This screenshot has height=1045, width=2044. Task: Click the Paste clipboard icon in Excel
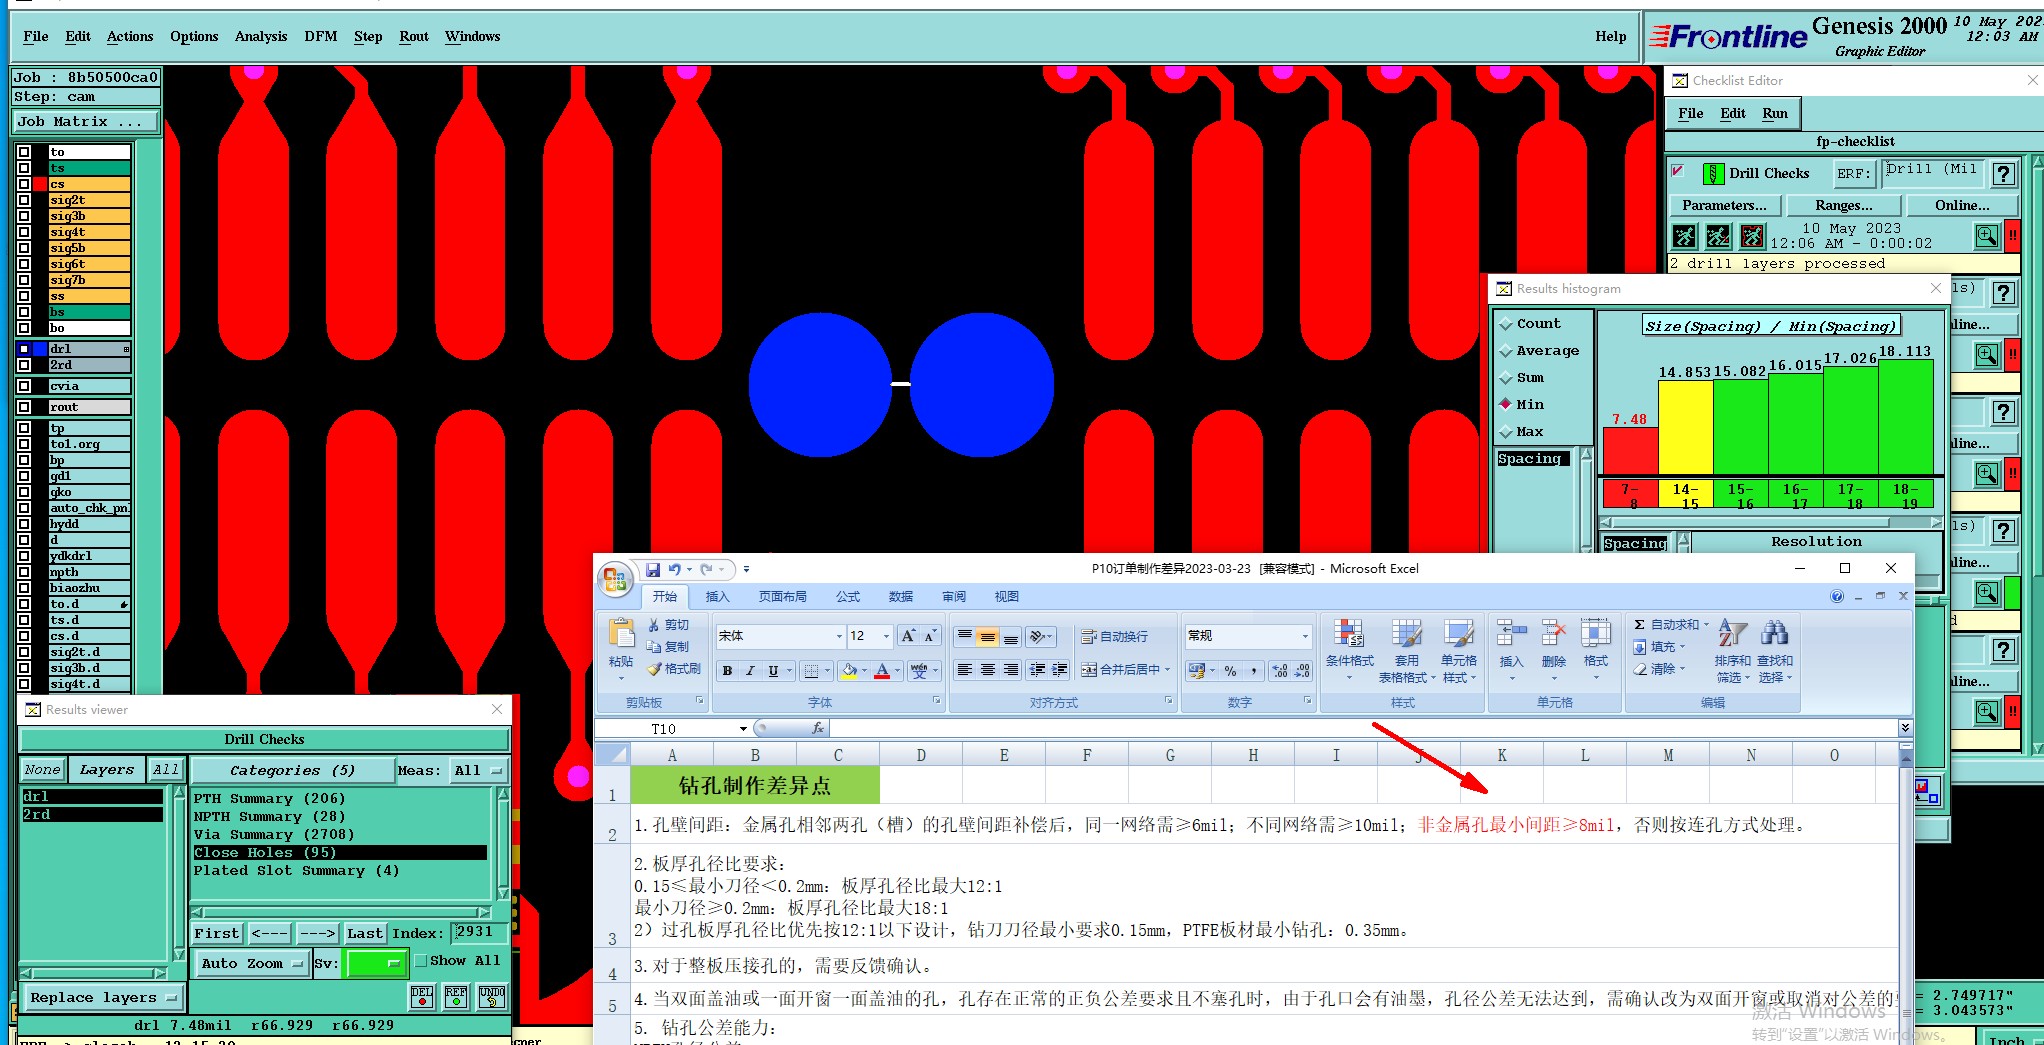pos(621,634)
